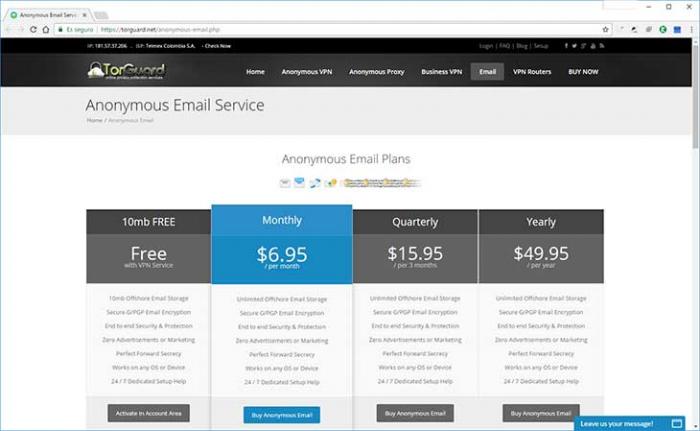Go to browser home page icon
The width and height of the screenshot is (700, 431).
coord(46,29)
